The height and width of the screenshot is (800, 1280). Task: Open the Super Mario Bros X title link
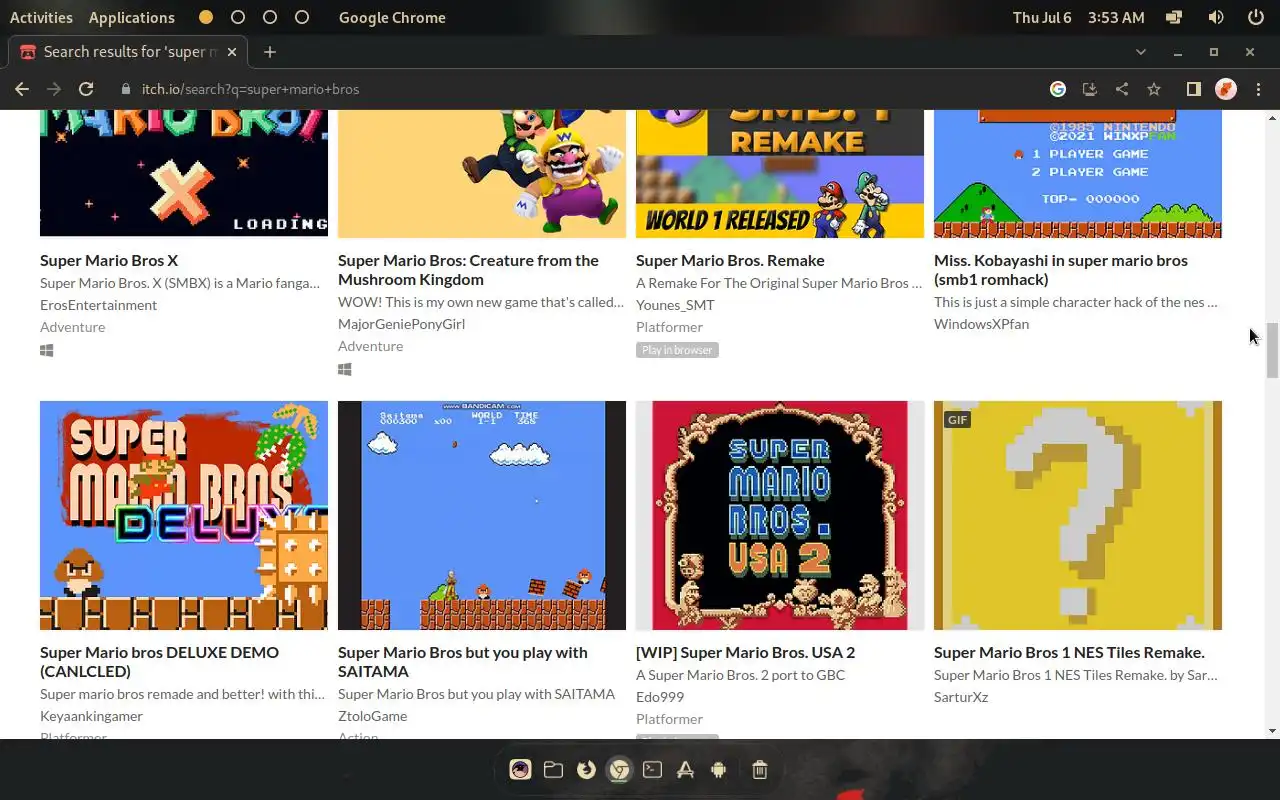tap(109, 260)
